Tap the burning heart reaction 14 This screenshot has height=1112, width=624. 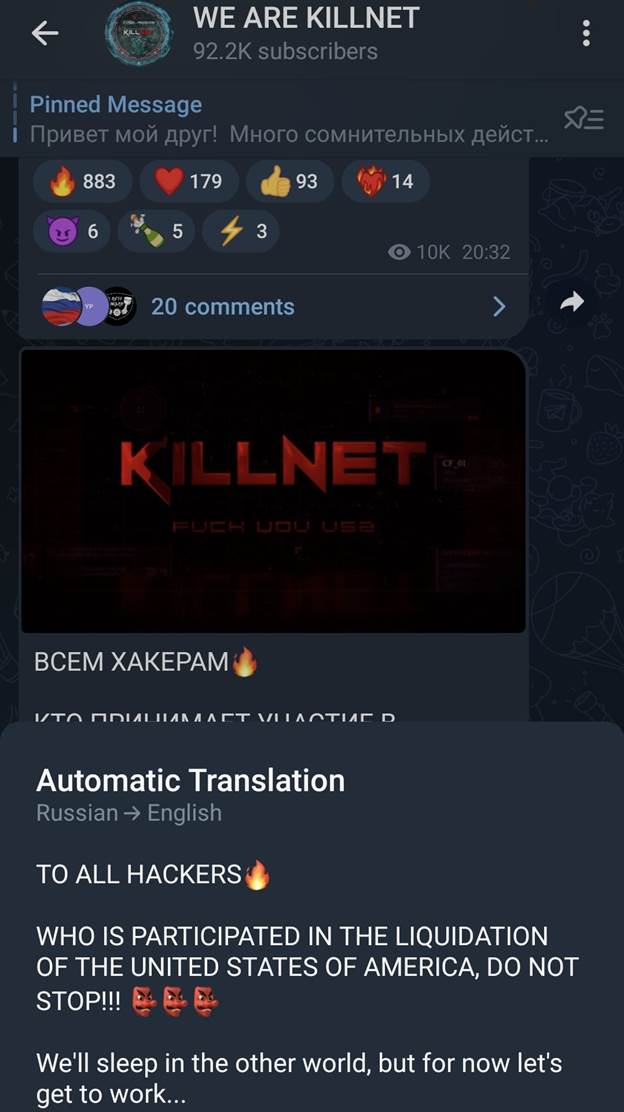click(x=386, y=182)
